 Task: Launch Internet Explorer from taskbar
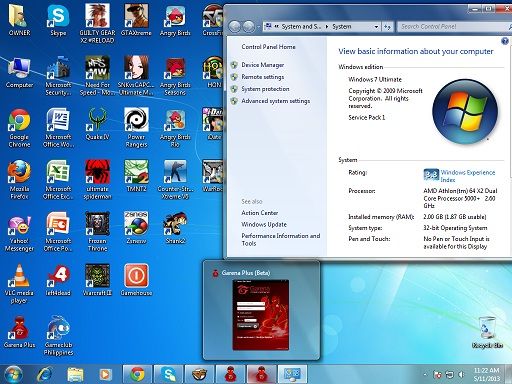[44, 374]
